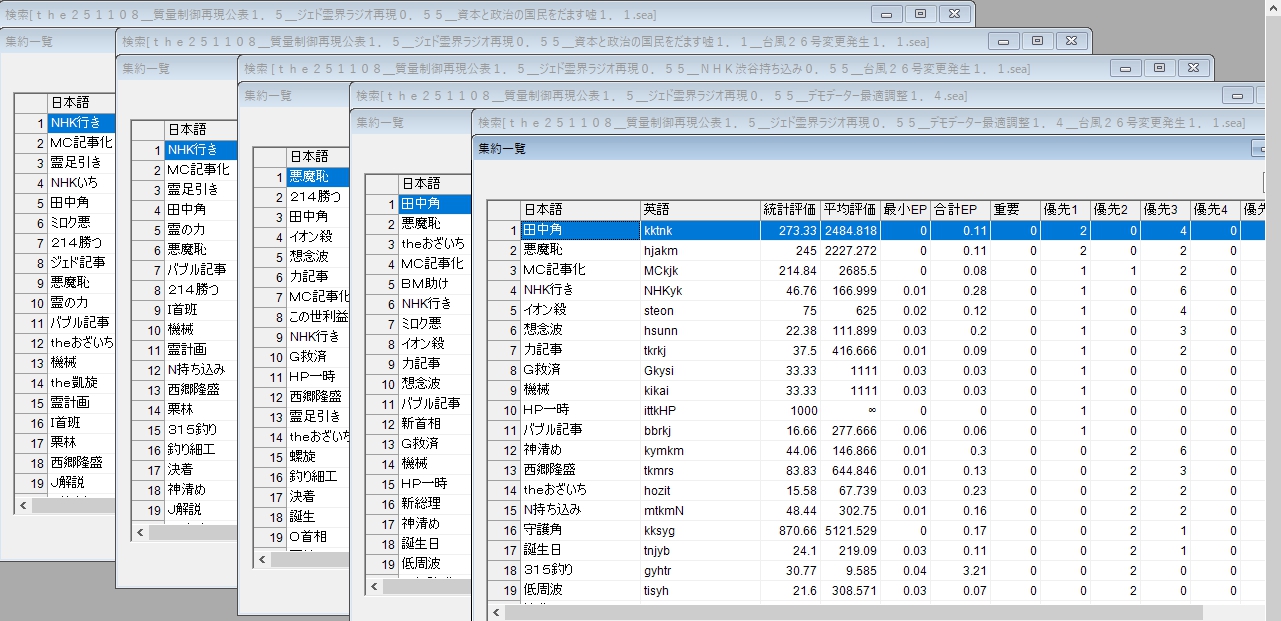Select row number 12 神清め in the front table

[x=580, y=450]
